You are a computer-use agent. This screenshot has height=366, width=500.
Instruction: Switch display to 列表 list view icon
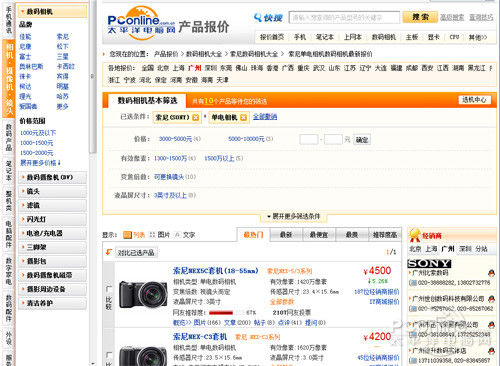[x=127, y=235]
